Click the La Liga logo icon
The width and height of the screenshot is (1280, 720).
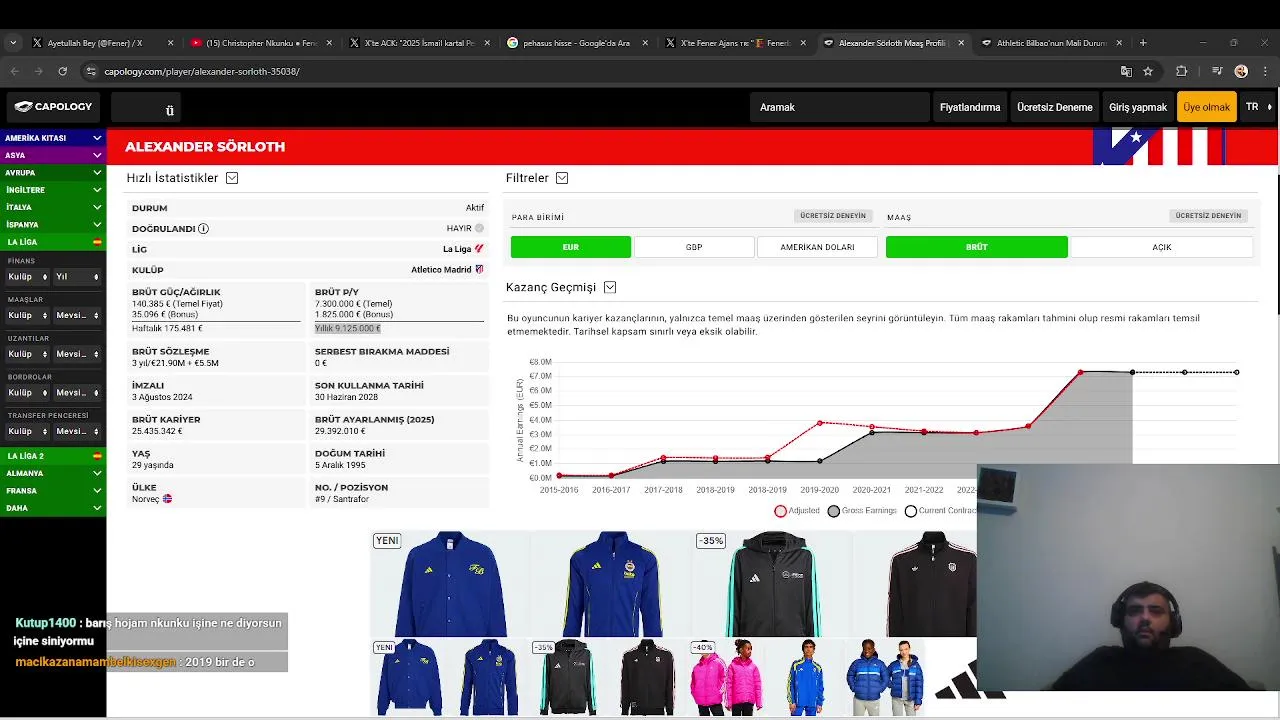479,249
